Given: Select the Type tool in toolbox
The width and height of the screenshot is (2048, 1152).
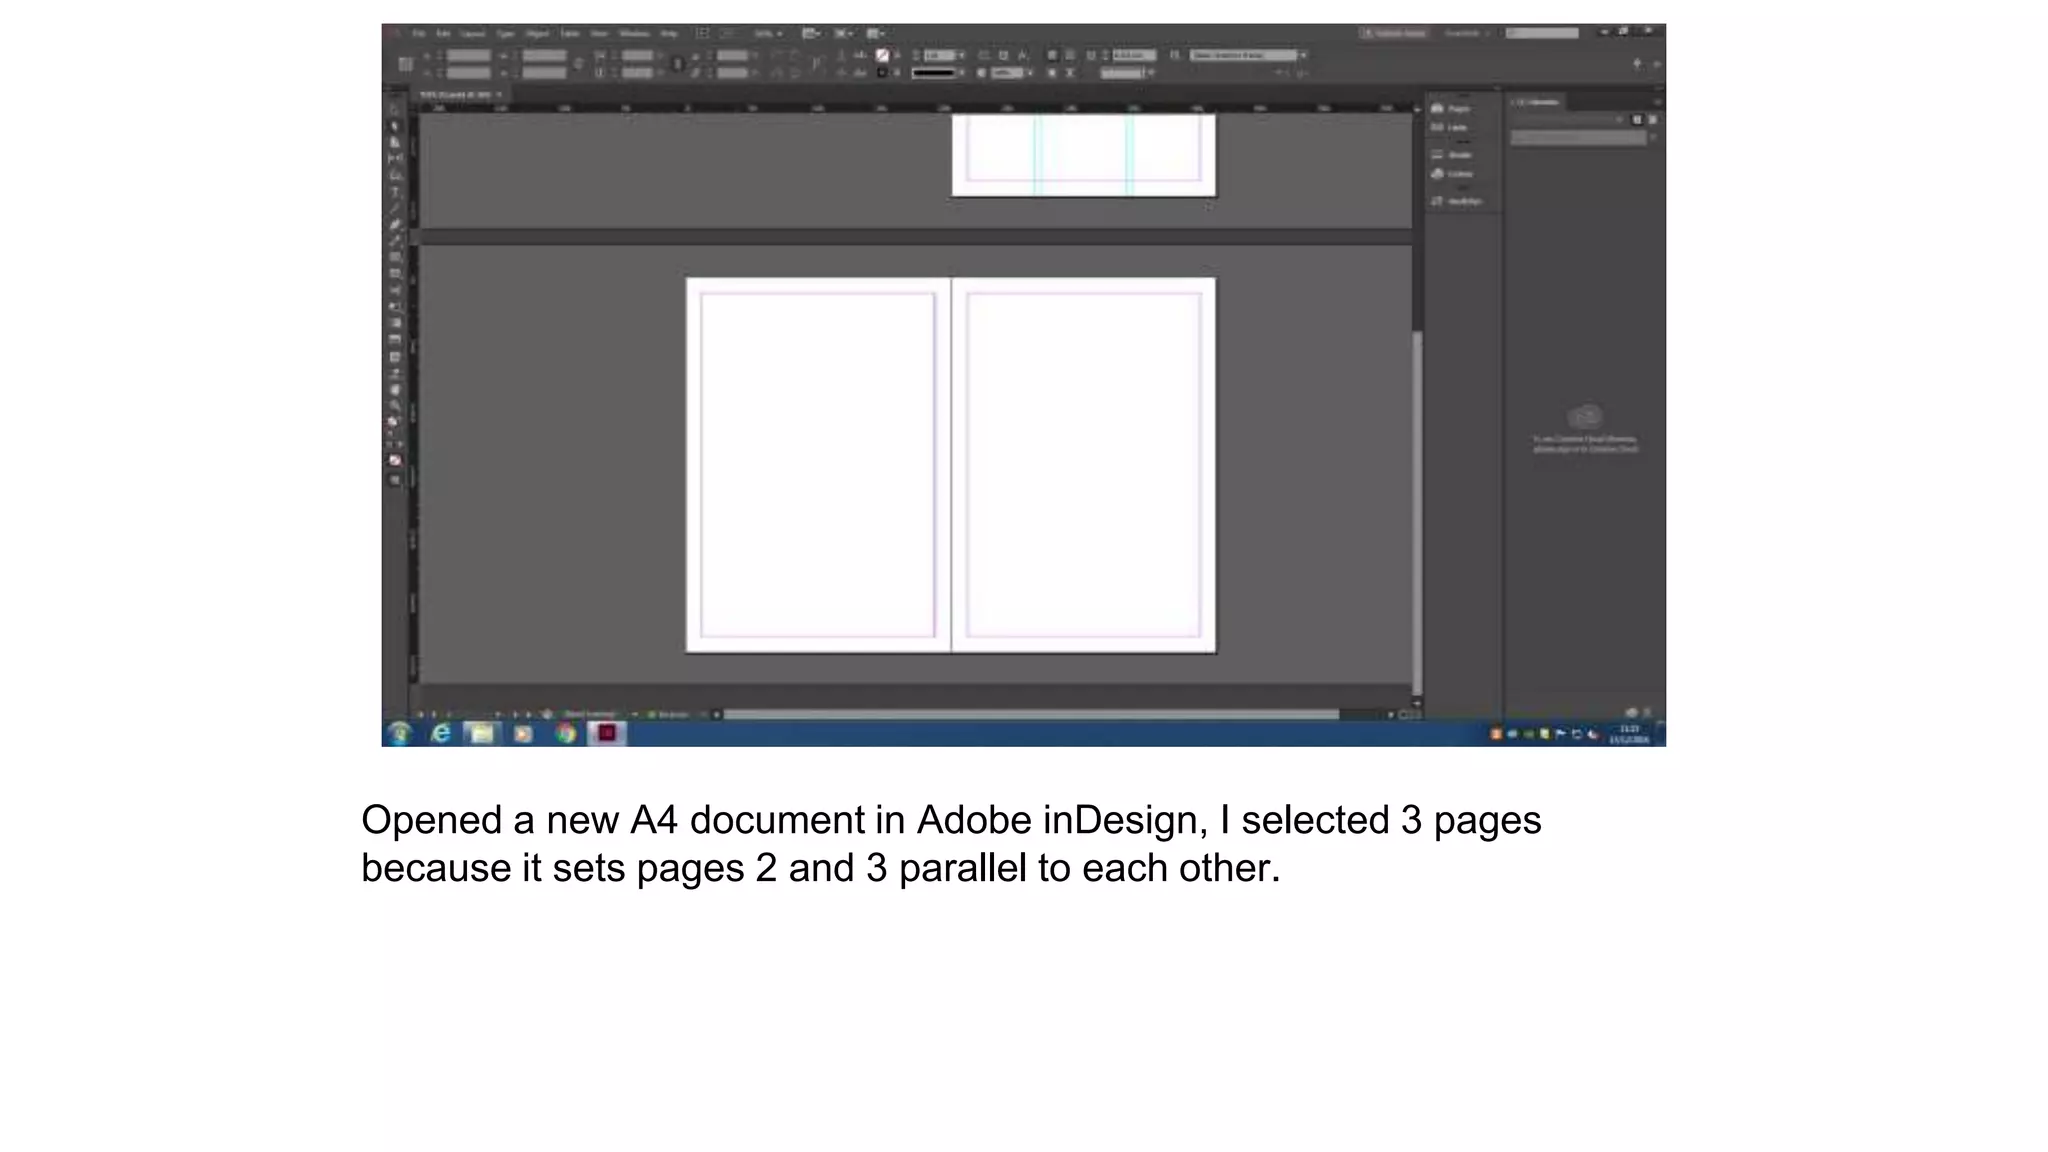Looking at the screenshot, I should click(x=395, y=192).
